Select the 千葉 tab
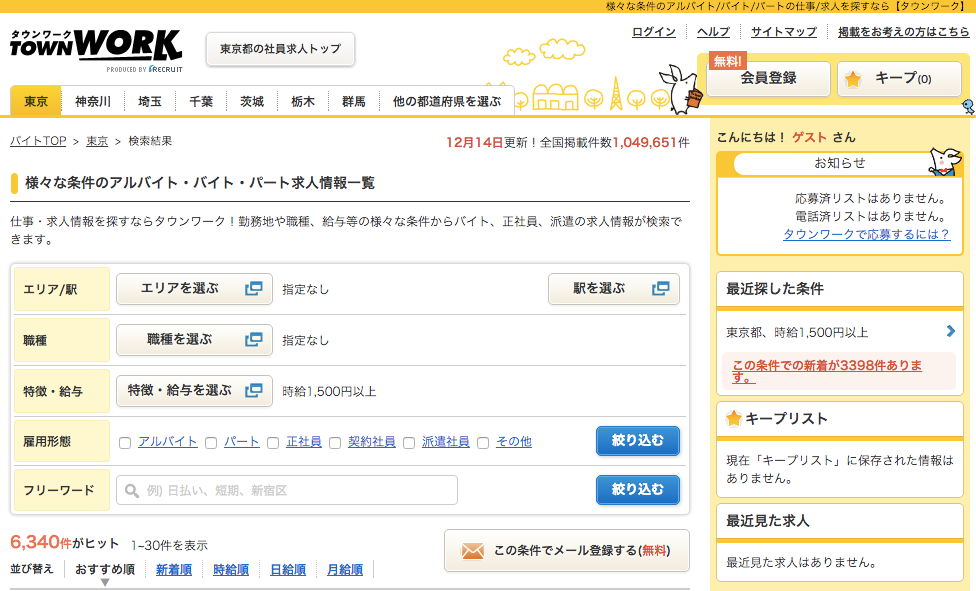976x591 pixels. 201,102
